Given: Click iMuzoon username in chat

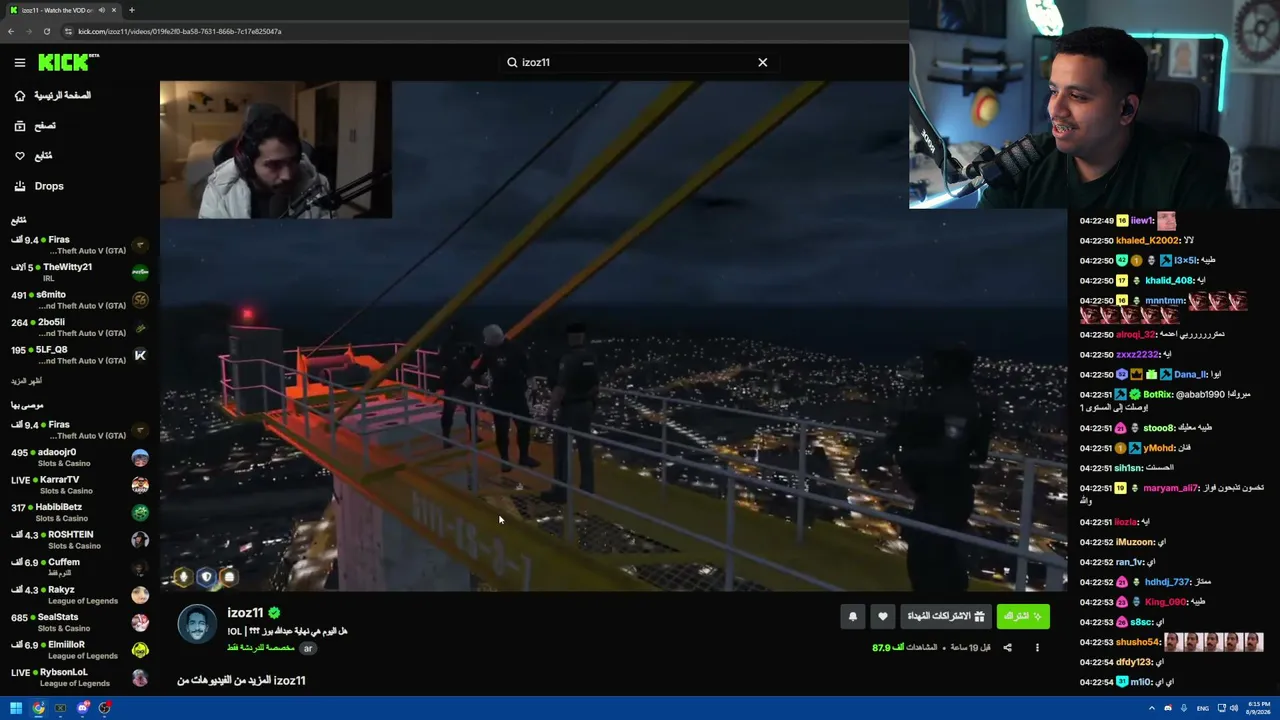Looking at the screenshot, I should (1135, 542).
